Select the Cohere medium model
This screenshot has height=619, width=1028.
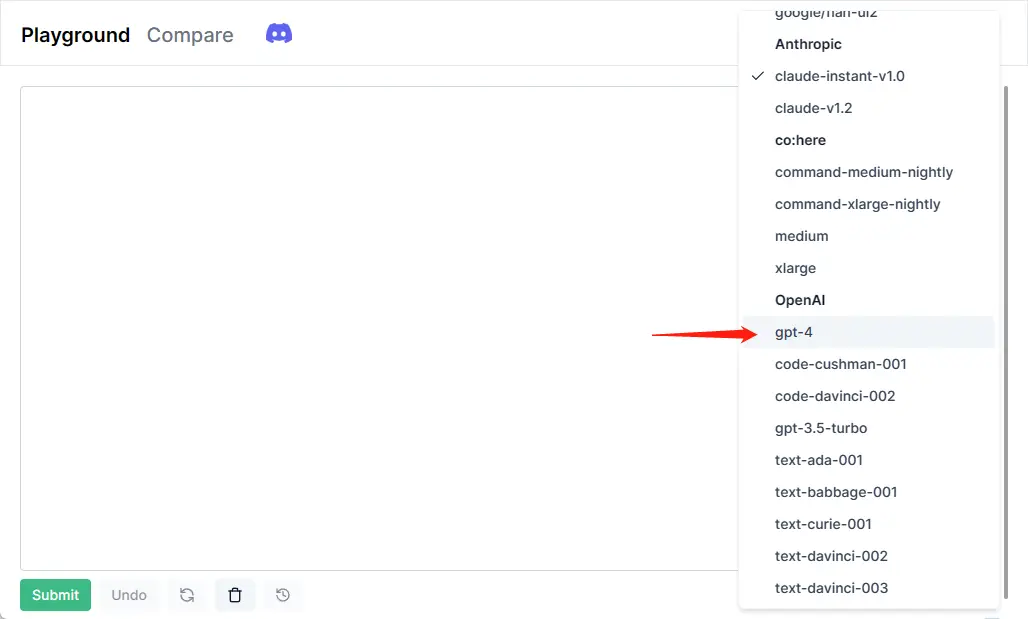[868, 236]
